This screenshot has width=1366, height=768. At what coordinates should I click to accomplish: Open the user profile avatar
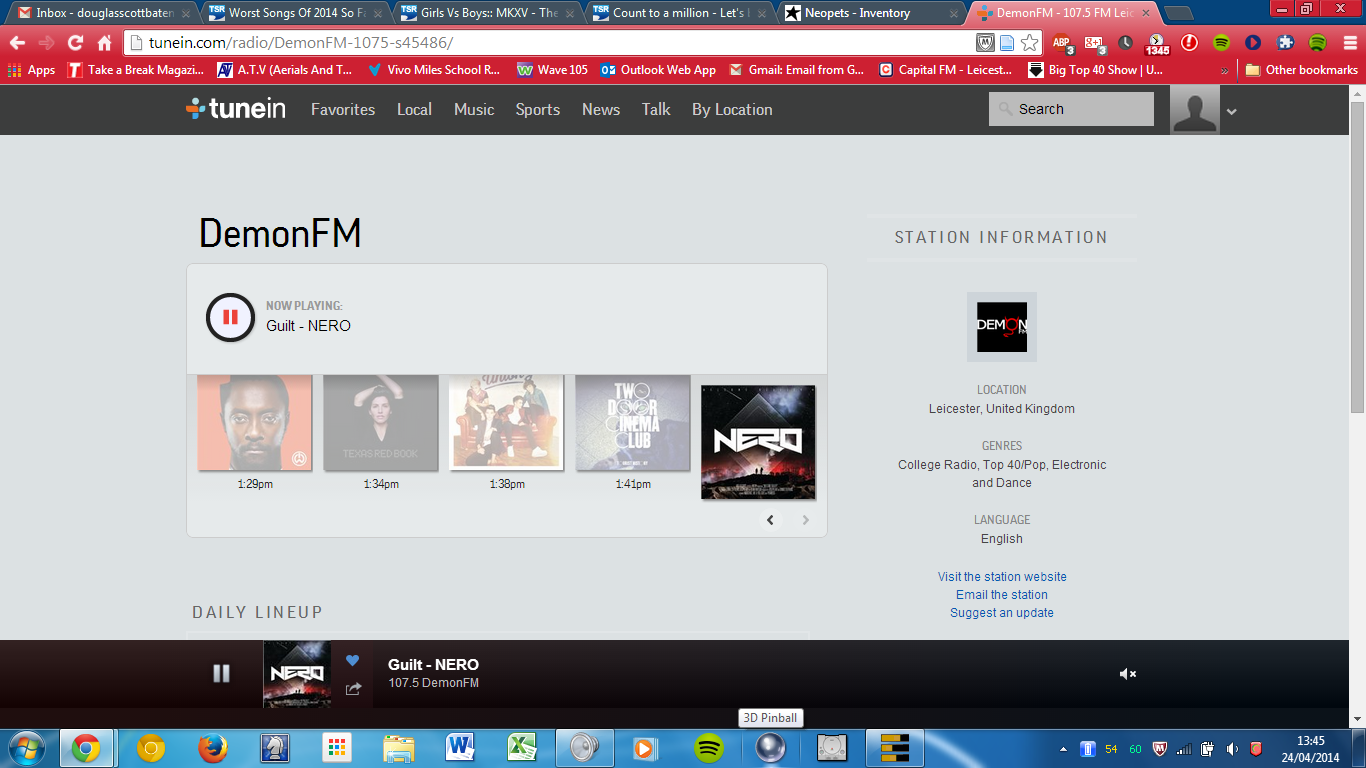(1194, 109)
